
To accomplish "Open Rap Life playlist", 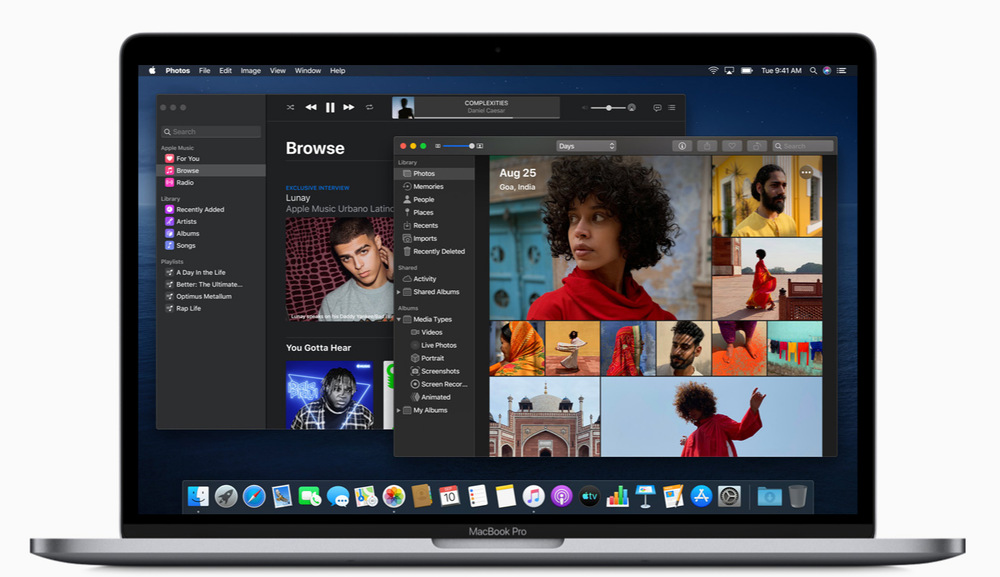I will click(x=211, y=309).
